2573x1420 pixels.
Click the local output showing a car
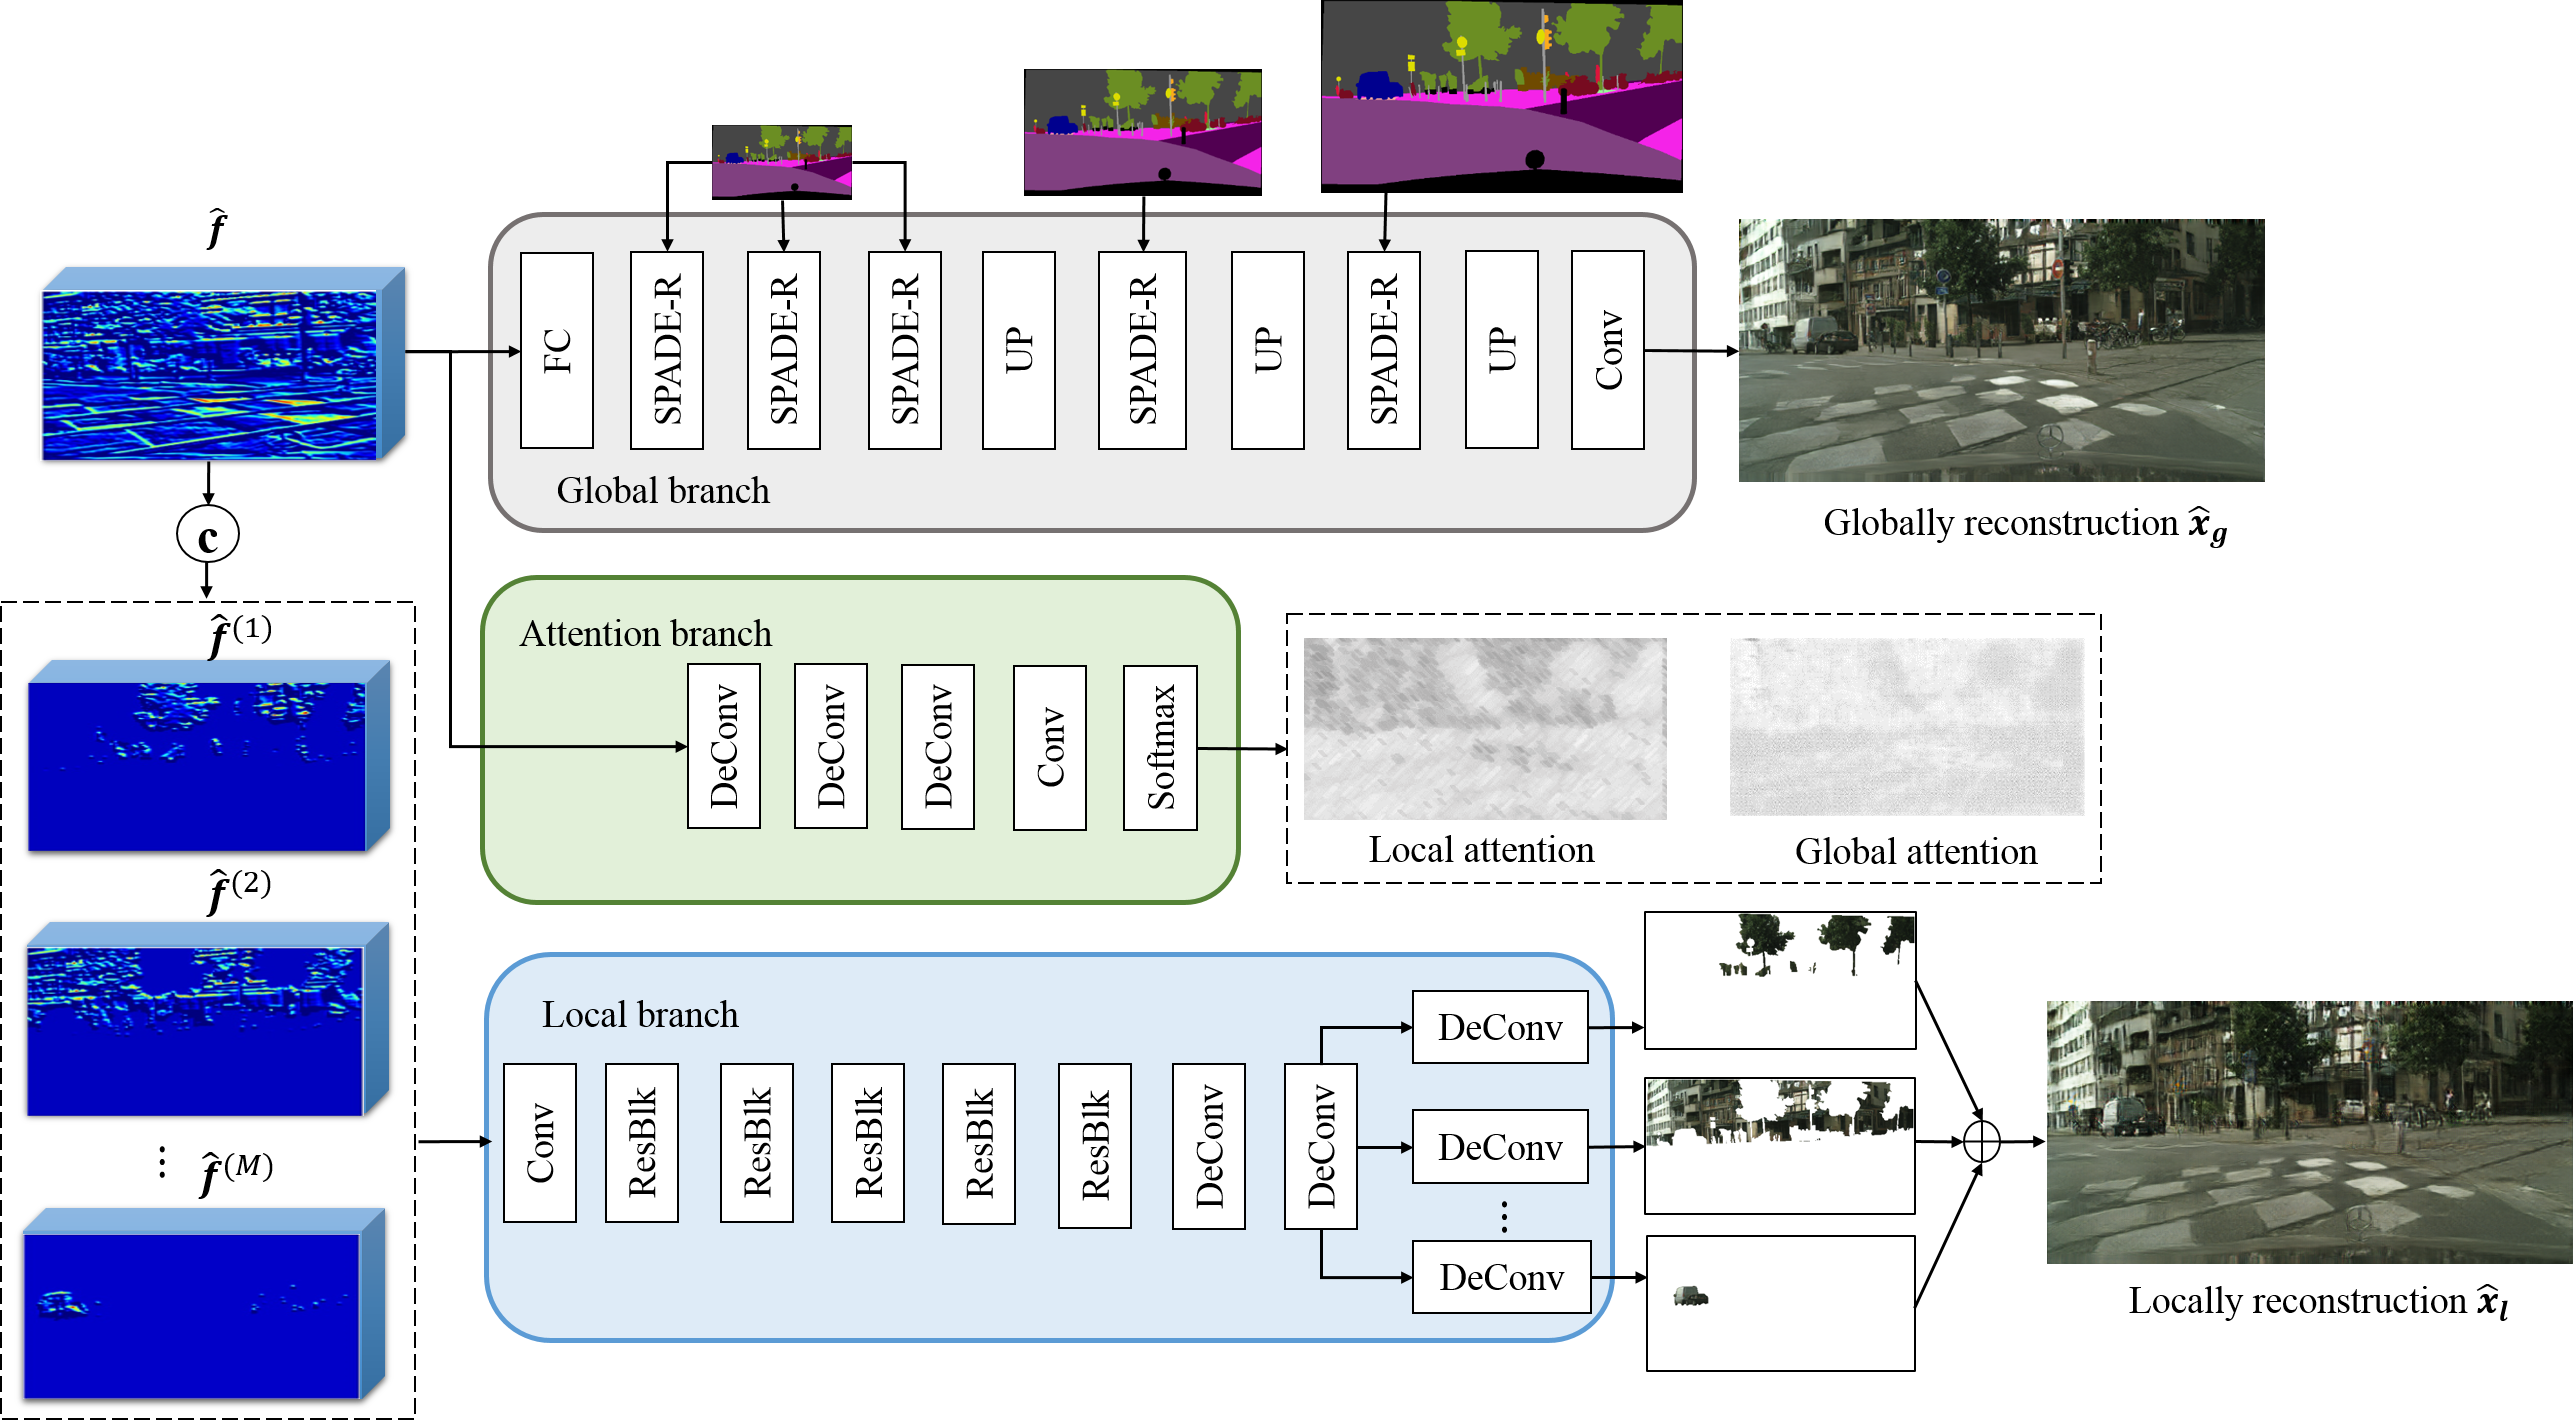[x=1780, y=1303]
